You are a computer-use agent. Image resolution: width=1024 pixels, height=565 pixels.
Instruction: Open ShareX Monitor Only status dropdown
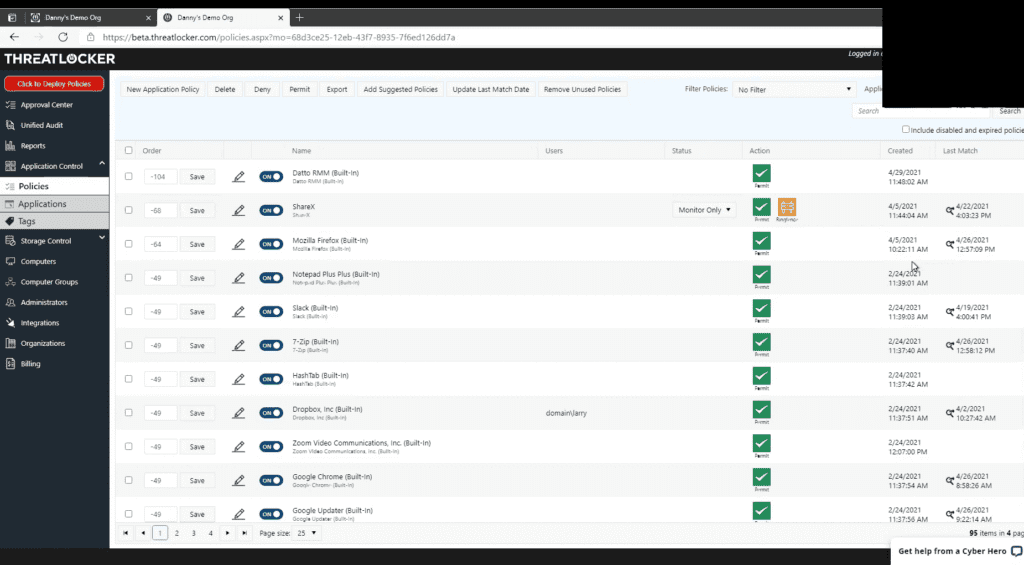pos(704,210)
